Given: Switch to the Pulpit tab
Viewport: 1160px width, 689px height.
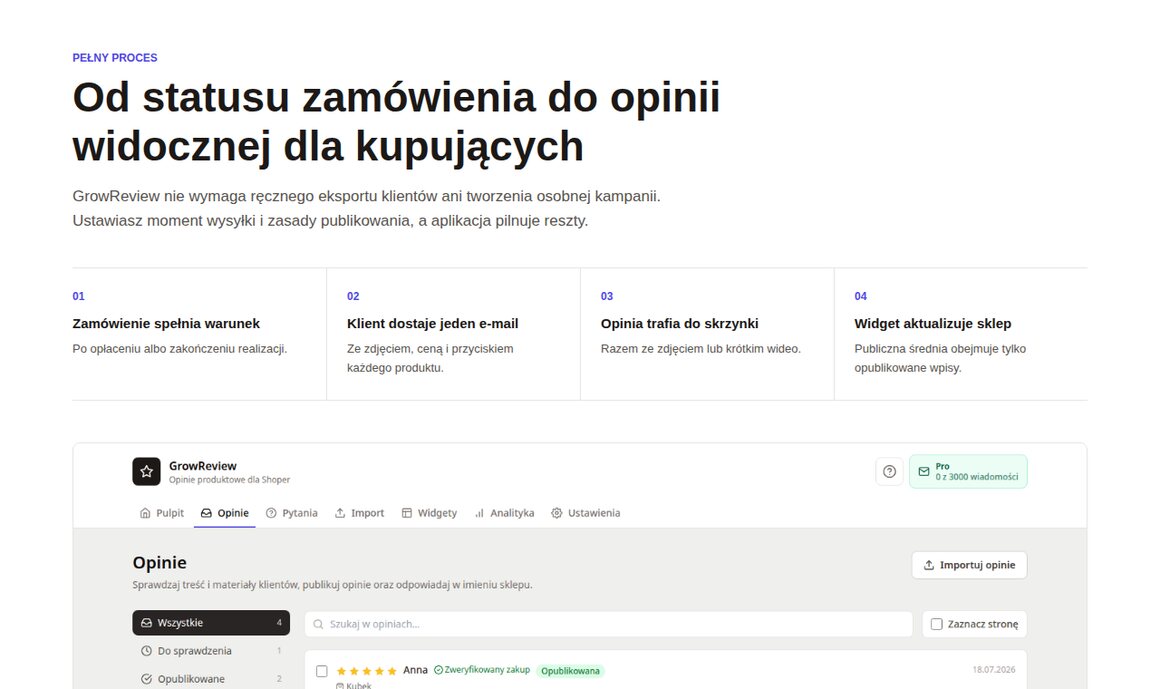Looking at the screenshot, I should coord(161,513).
